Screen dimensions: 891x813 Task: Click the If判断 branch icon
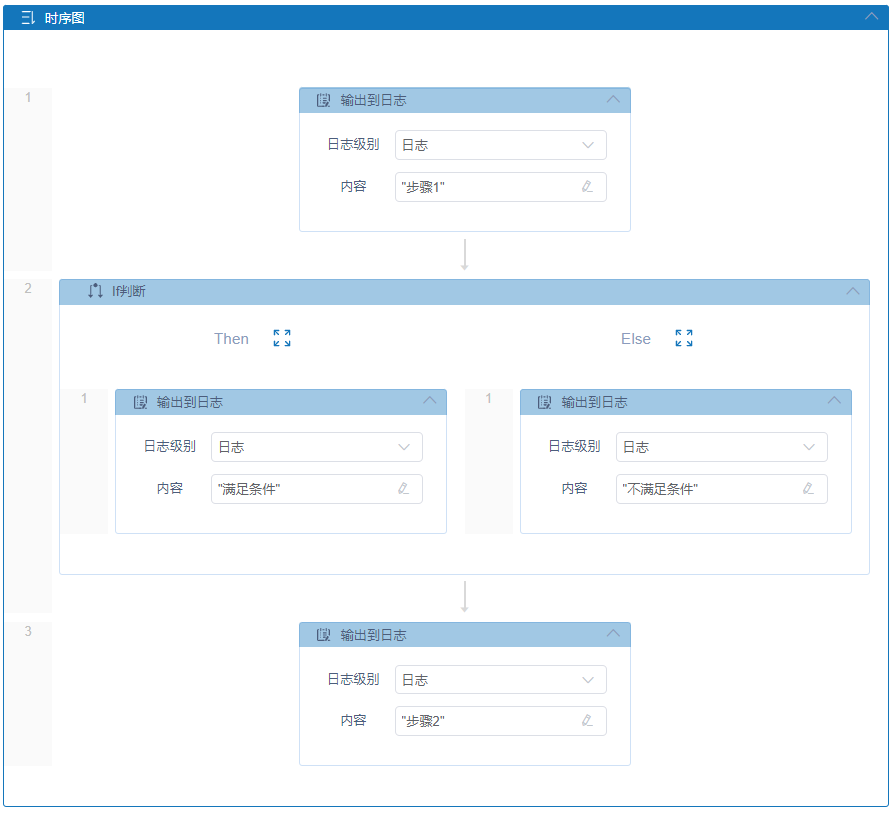coord(95,291)
